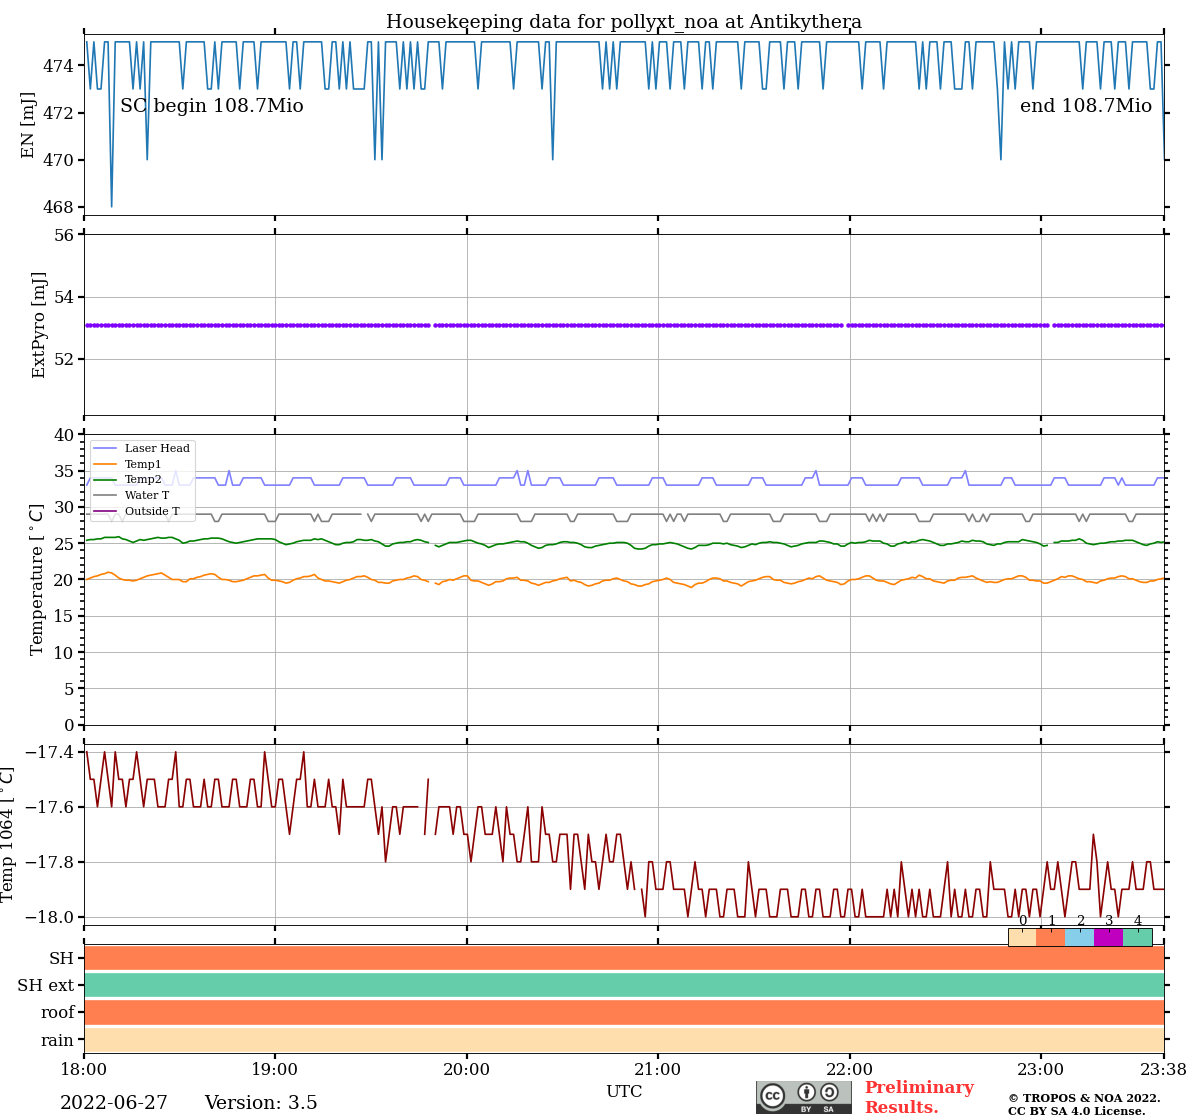Click the 'end 108.7Mio' annotation
Screen dimensions: 1200x1120
1085,106
